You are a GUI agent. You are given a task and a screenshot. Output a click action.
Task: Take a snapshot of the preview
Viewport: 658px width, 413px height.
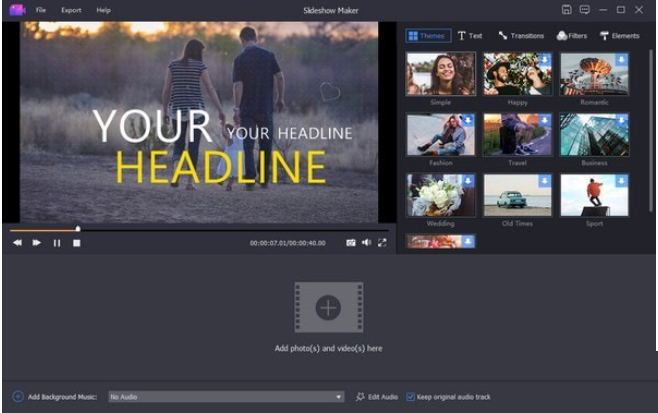pos(351,243)
